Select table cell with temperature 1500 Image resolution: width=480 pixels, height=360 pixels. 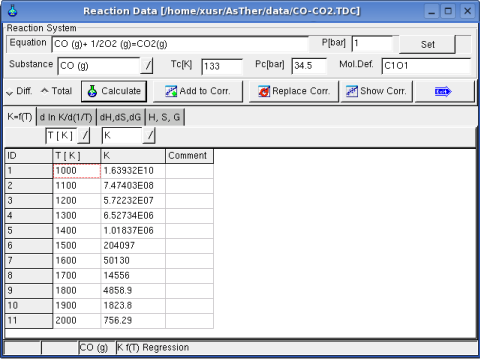point(77,246)
